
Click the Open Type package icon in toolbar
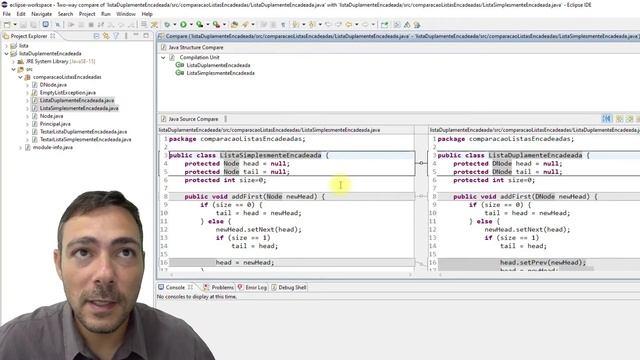[x=234, y=25]
